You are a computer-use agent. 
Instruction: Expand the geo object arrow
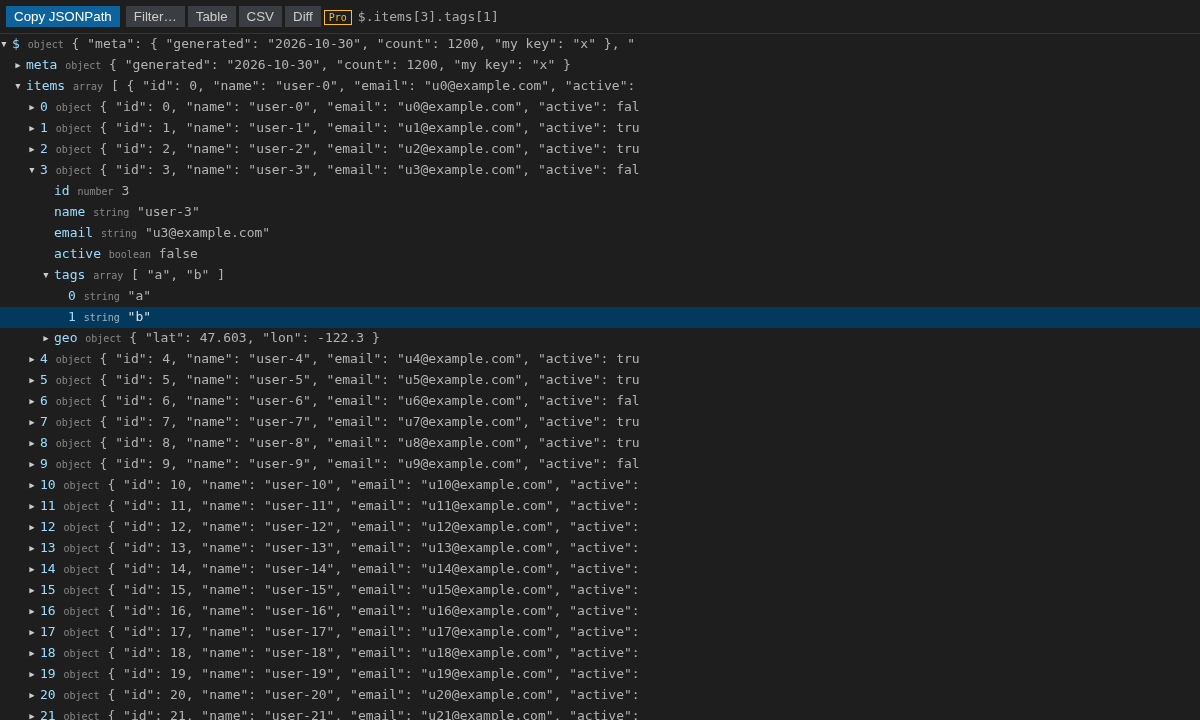pyautogui.click(x=46, y=338)
